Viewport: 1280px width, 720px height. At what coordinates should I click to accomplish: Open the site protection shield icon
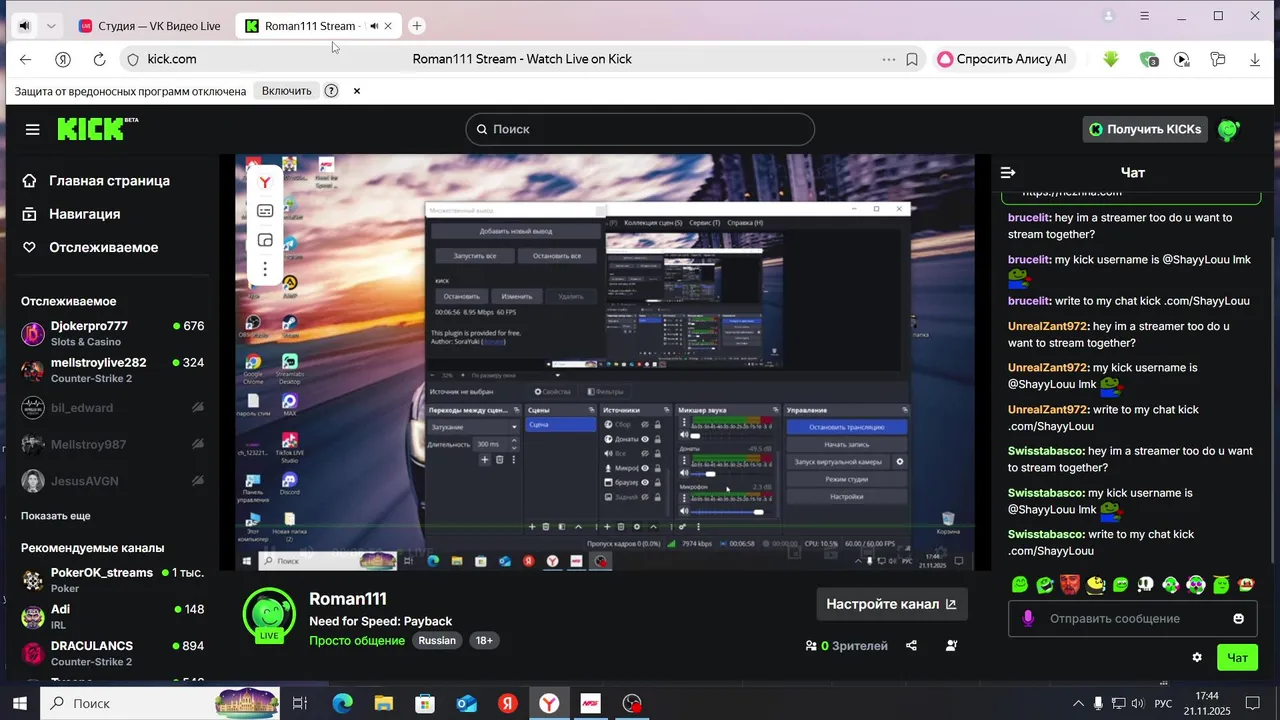pos(132,59)
